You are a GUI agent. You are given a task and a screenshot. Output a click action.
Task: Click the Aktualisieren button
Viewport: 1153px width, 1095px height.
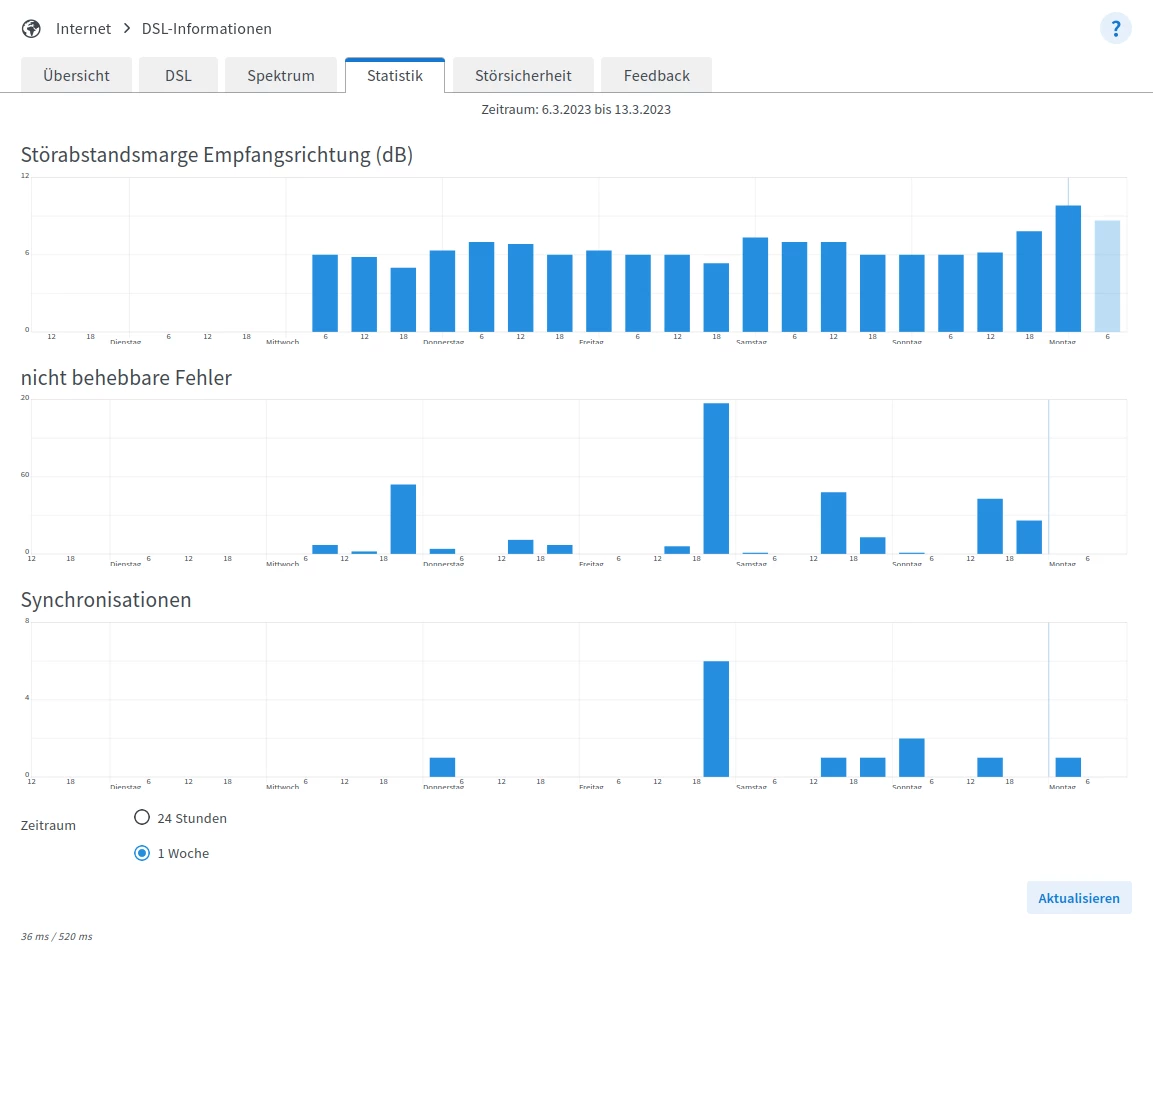pos(1079,898)
